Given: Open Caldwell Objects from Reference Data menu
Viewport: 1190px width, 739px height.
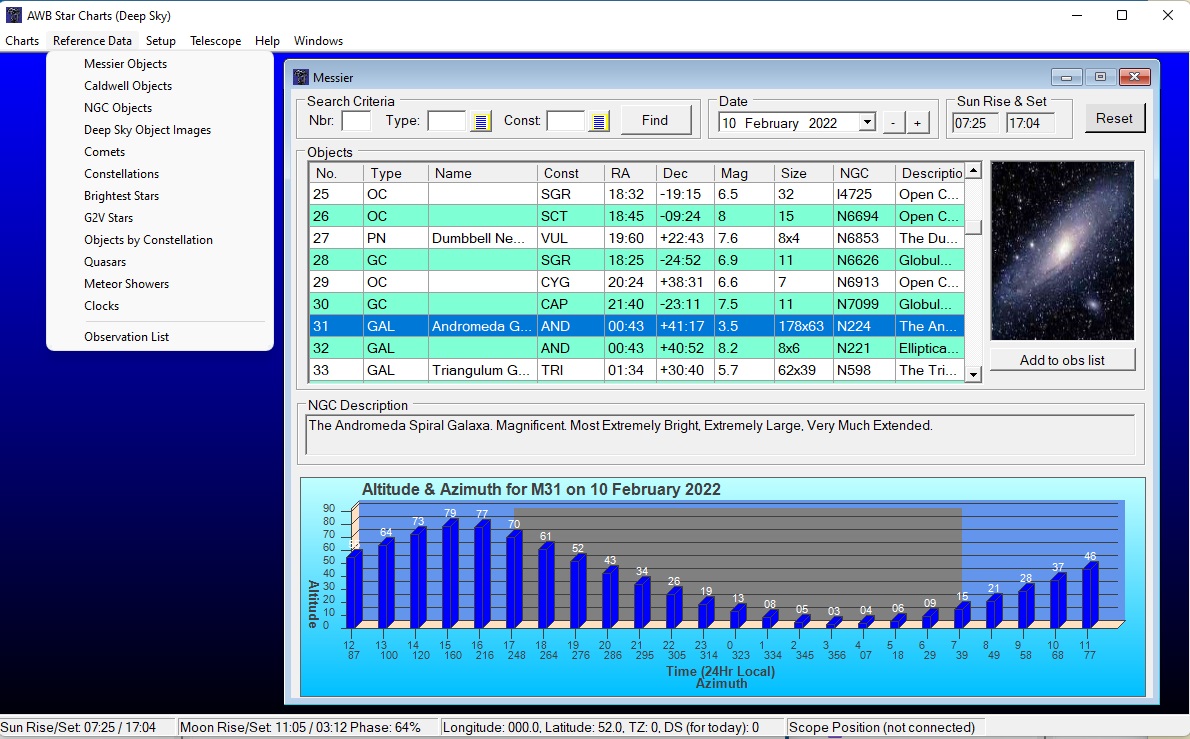Looking at the screenshot, I should pos(128,86).
